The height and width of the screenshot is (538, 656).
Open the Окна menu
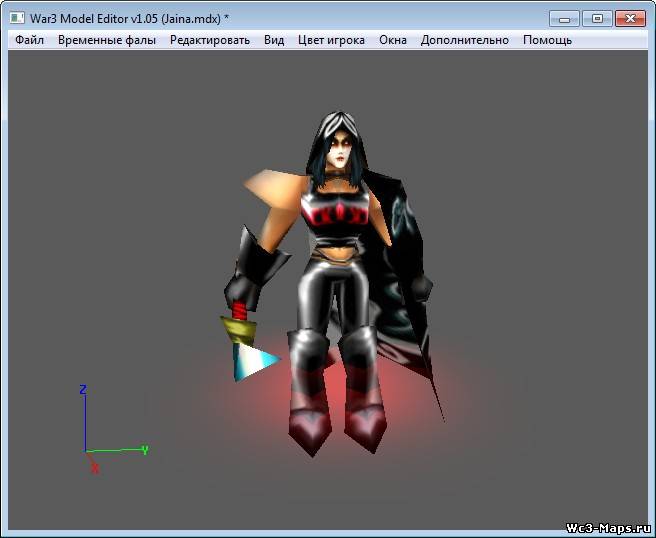tap(393, 40)
